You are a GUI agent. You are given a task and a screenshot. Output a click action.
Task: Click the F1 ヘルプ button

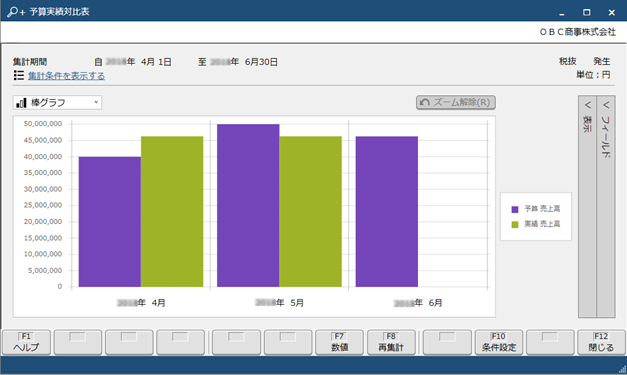tap(26, 342)
